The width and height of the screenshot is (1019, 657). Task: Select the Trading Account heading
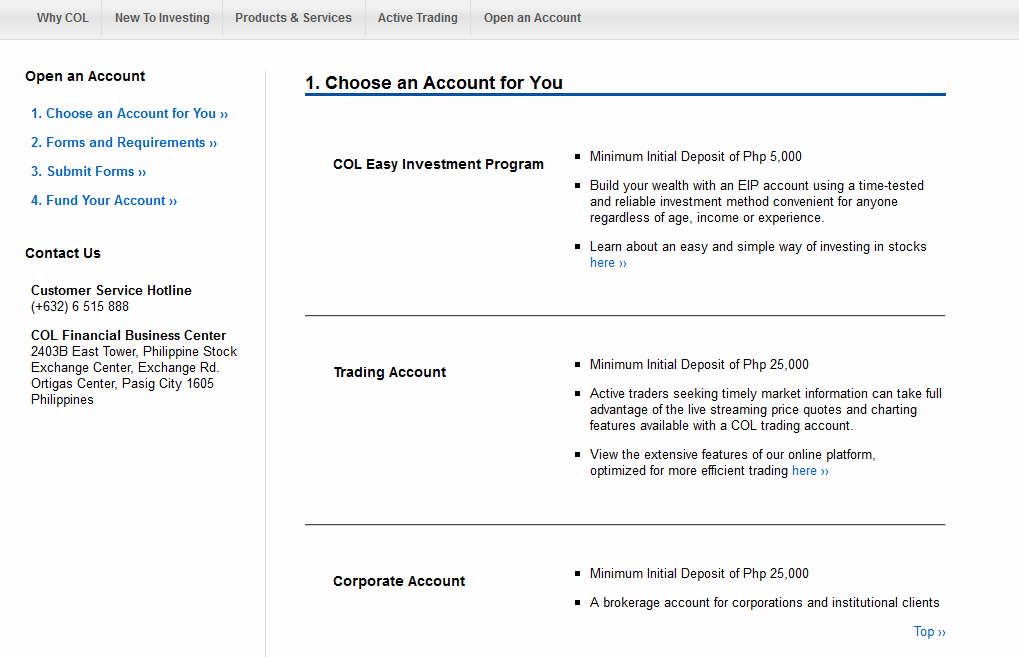point(389,372)
